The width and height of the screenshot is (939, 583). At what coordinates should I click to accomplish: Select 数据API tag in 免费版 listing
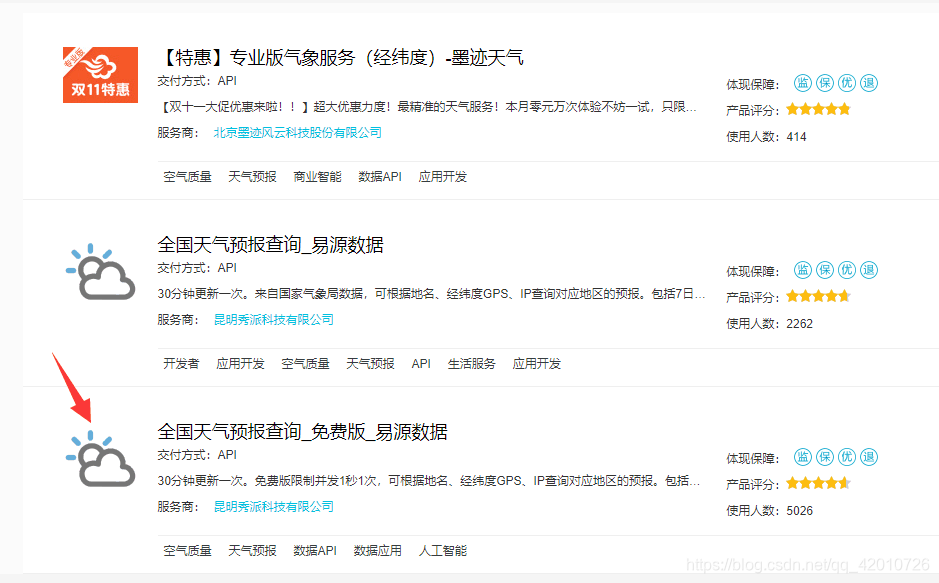coord(315,551)
